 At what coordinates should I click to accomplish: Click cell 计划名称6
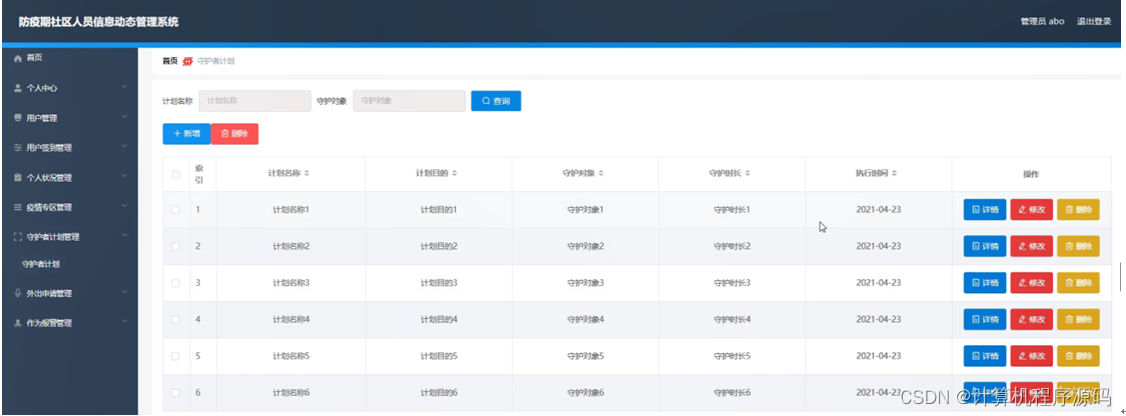291,392
